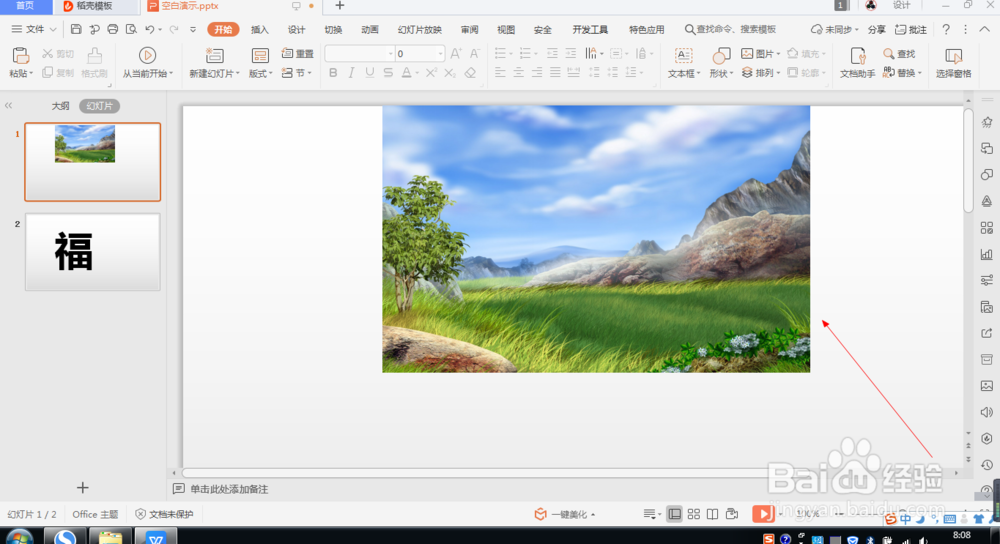Screen dimensions: 1000x544
Task: Click the Print icon in quick access toolbar
Action: click(x=113, y=29)
